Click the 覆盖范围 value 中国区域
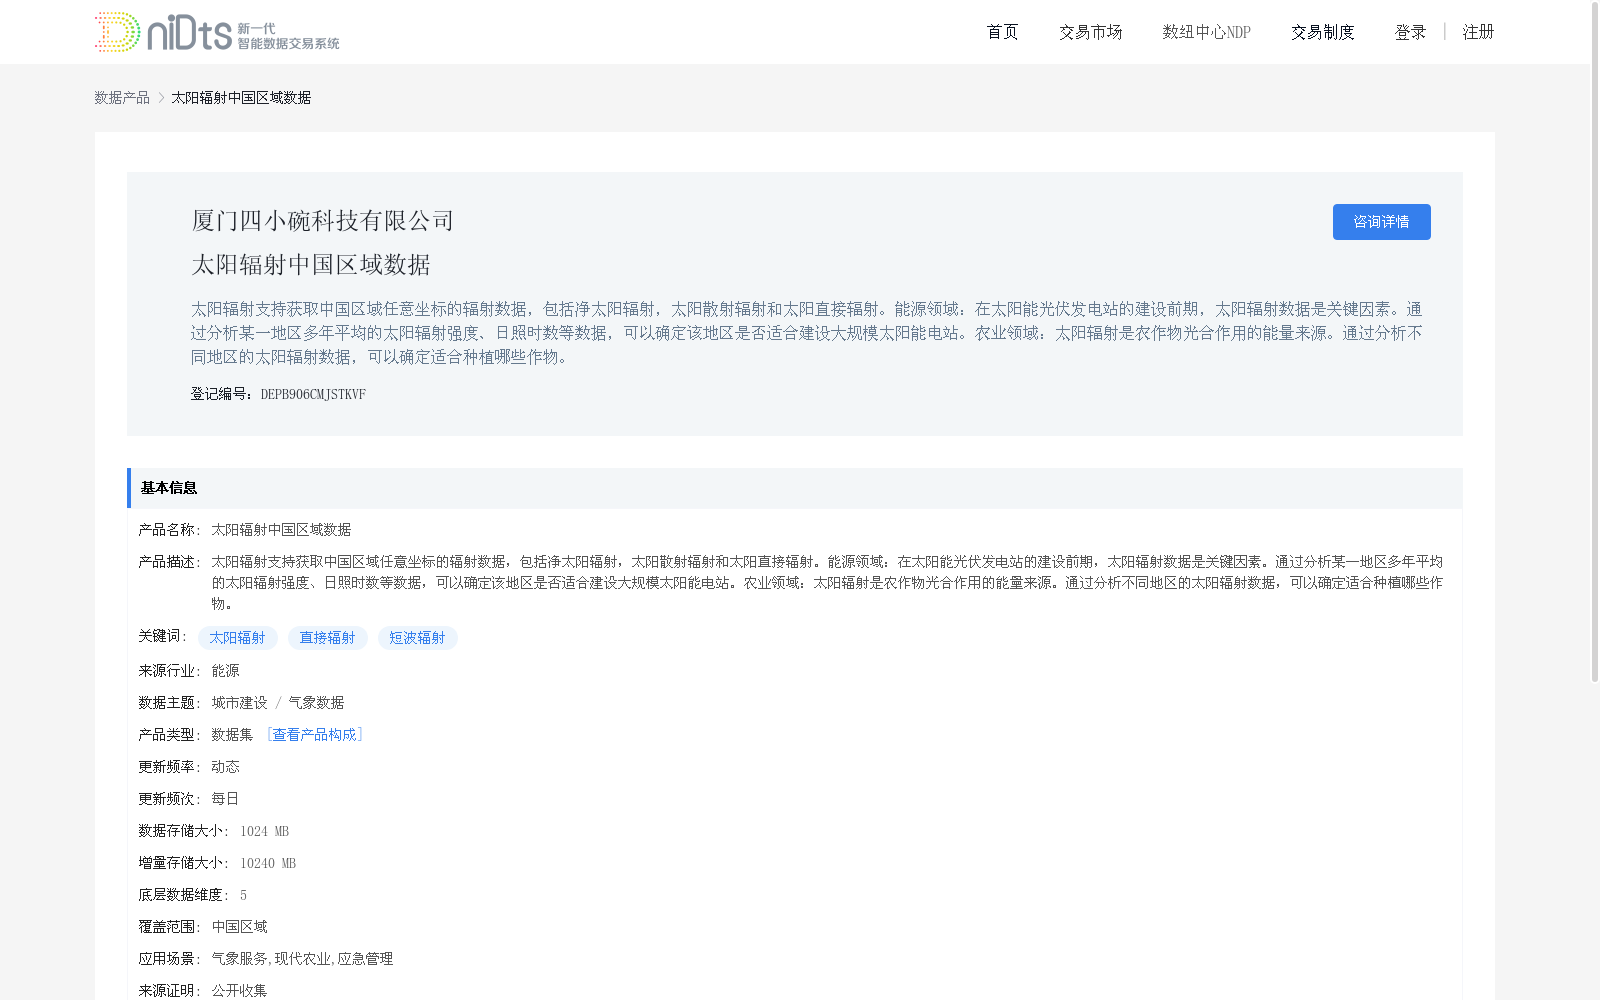 (x=239, y=927)
